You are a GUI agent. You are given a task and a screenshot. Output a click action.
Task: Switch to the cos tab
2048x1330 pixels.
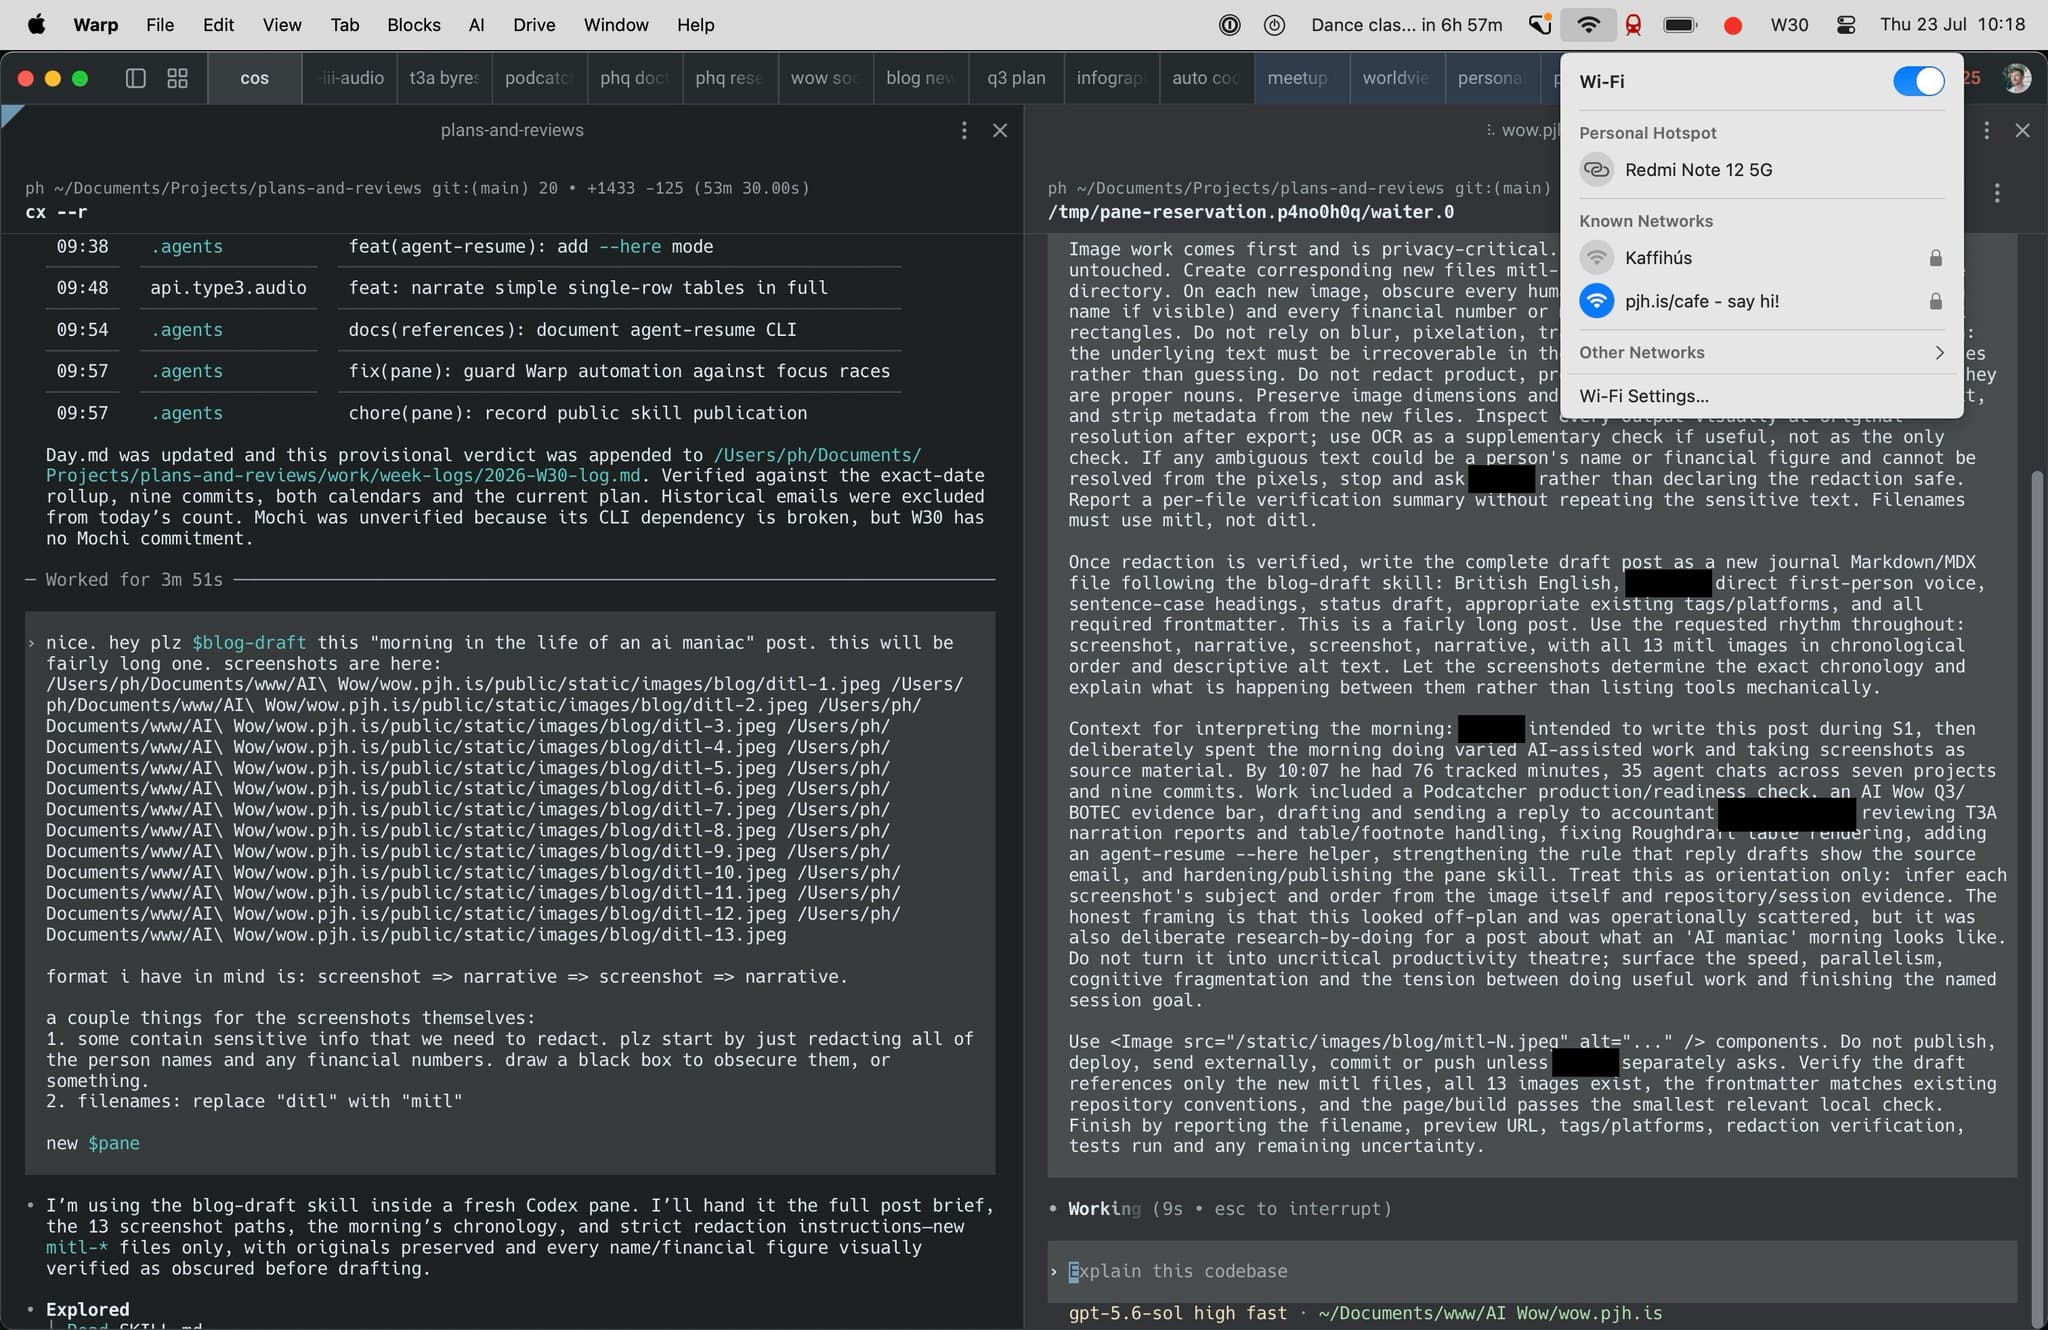click(254, 78)
